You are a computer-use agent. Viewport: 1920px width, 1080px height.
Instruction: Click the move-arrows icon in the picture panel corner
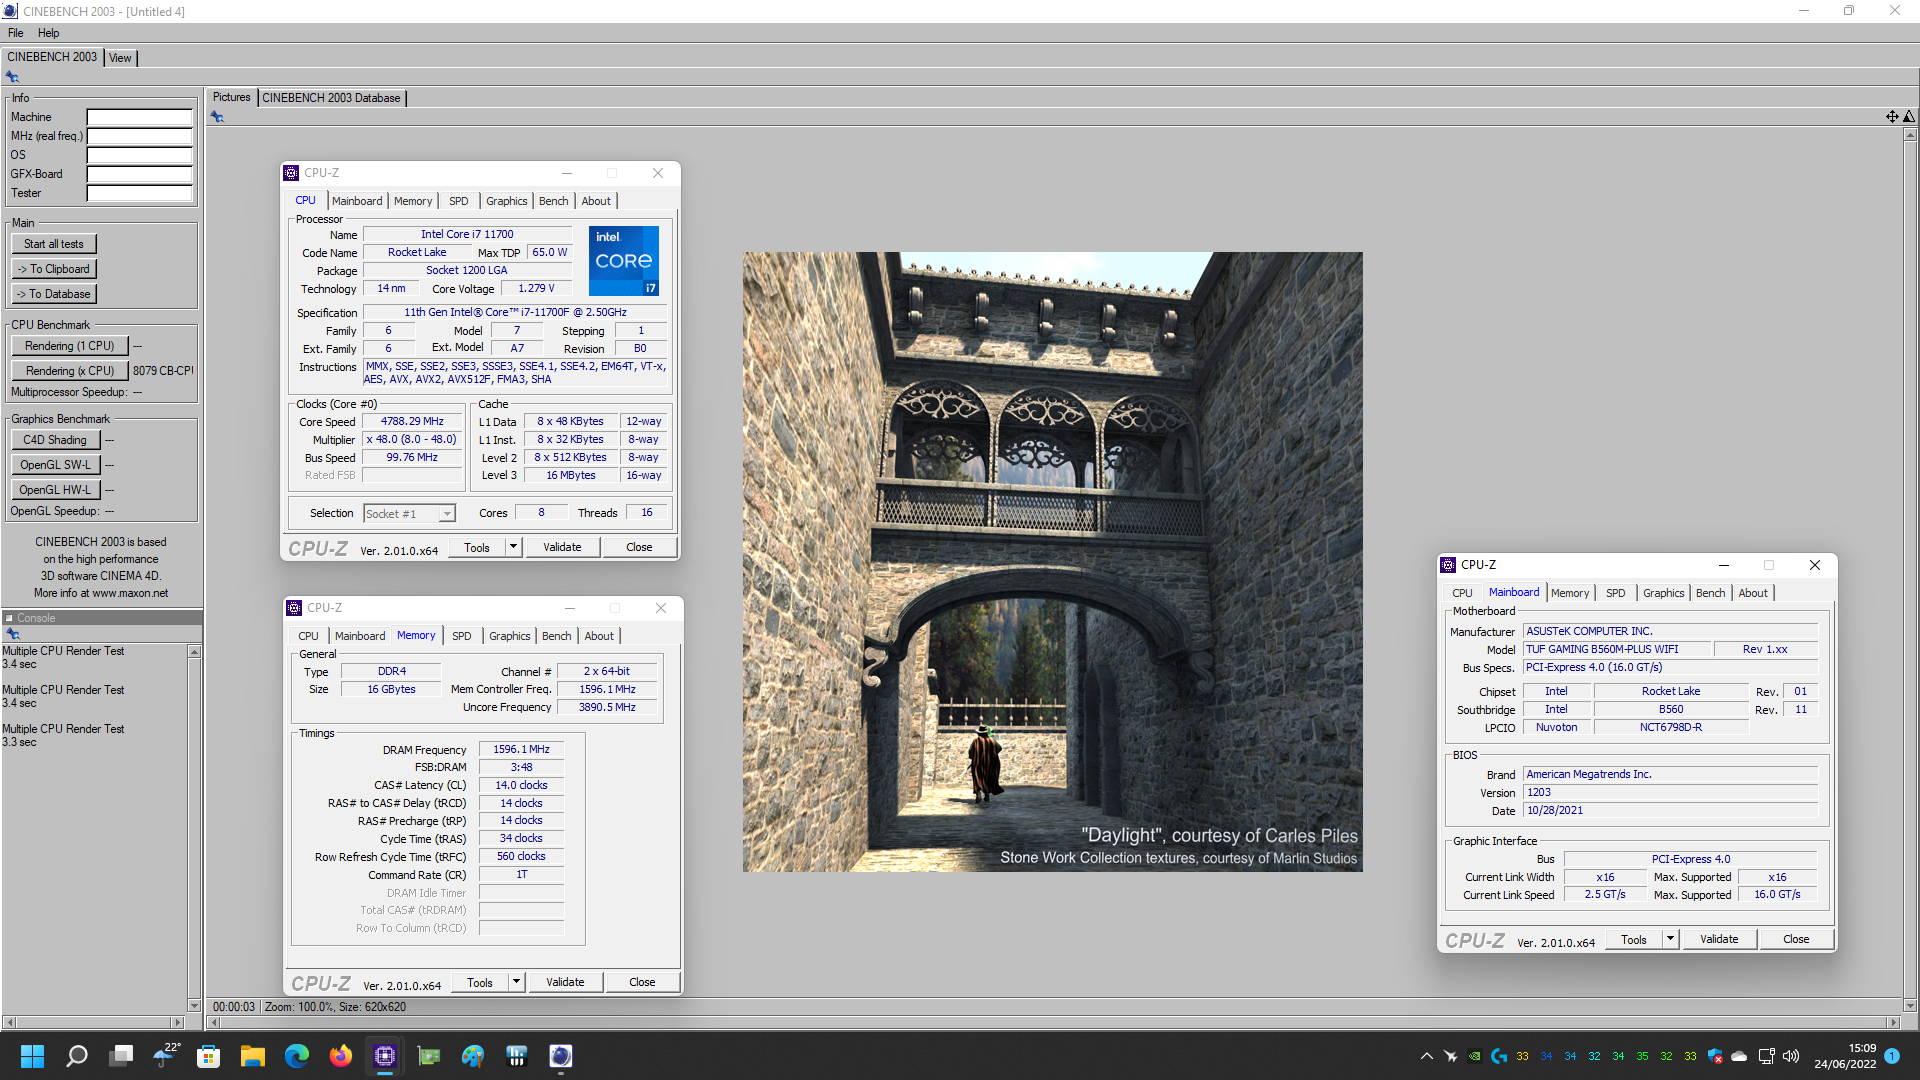coord(1892,117)
